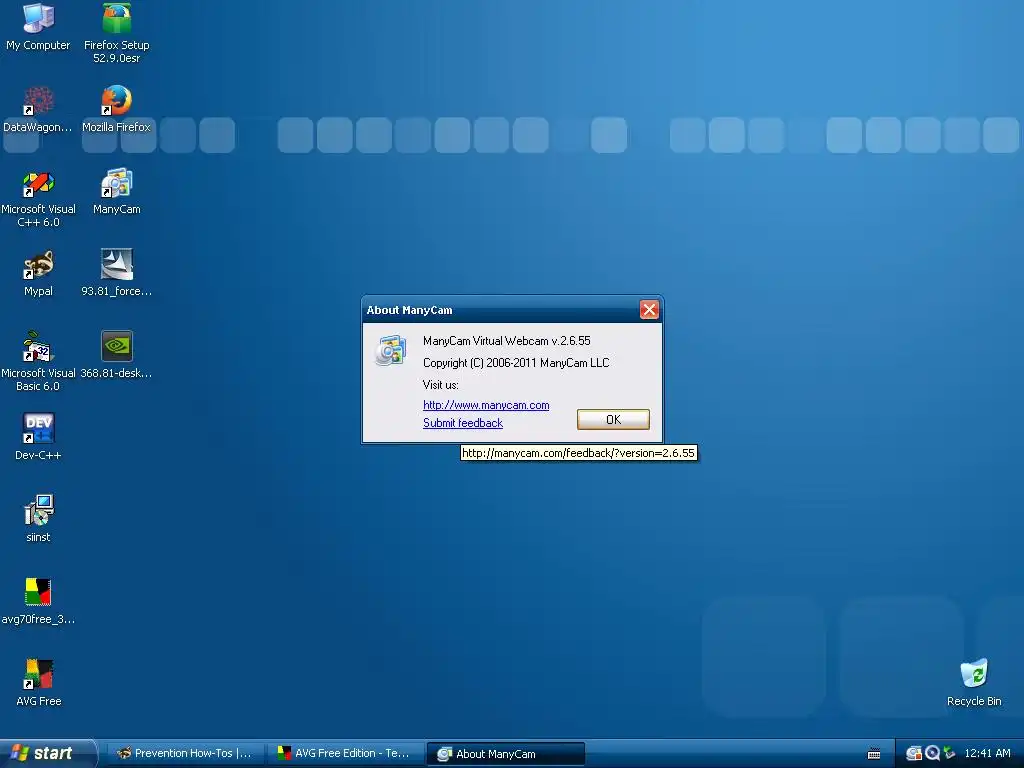This screenshot has width=1024, height=768.
Task: Select the AVG Free desktop shortcut
Action: tap(38, 683)
